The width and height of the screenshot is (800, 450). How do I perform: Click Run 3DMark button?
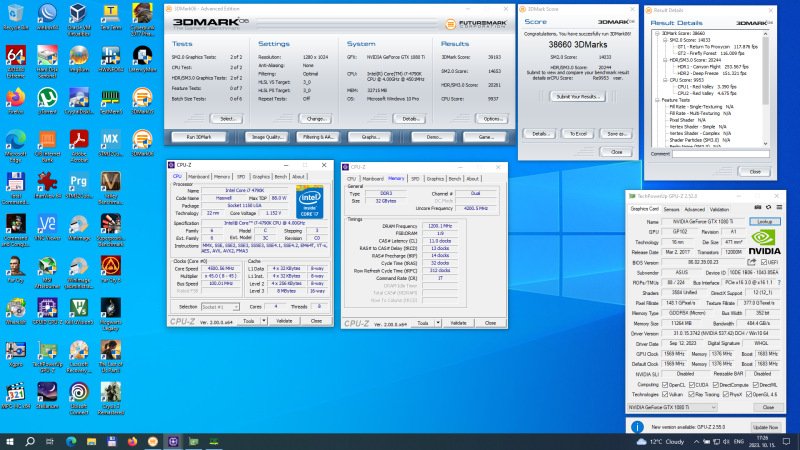[x=198, y=137]
